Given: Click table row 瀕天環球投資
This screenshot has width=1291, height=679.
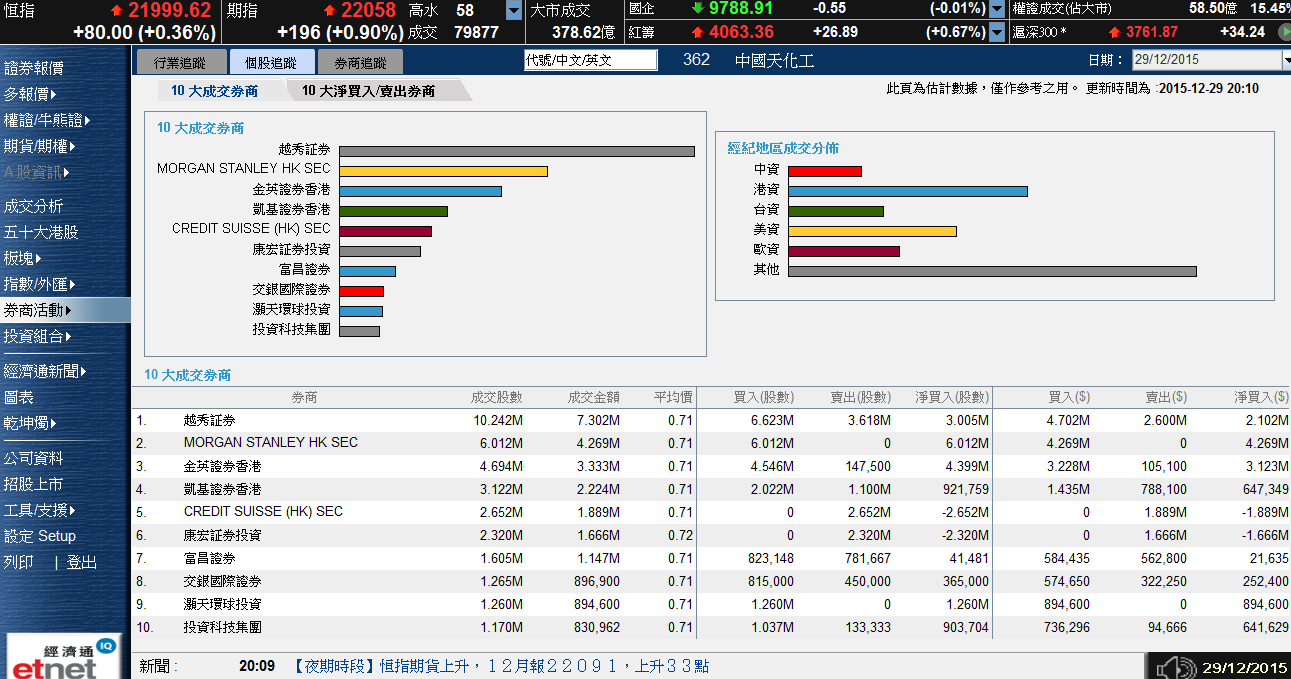Looking at the screenshot, I should click(711, 604).
